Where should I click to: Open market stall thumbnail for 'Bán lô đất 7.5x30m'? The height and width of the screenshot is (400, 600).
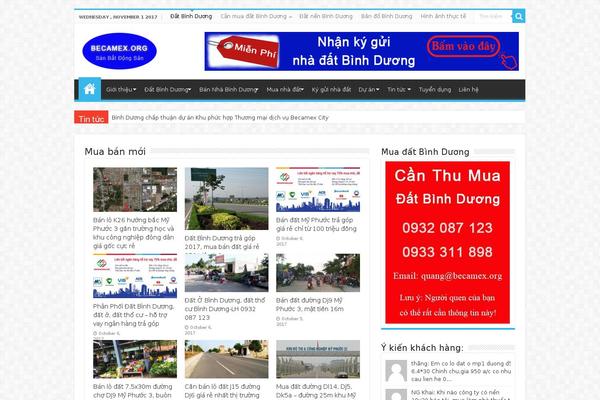(135, 359)
